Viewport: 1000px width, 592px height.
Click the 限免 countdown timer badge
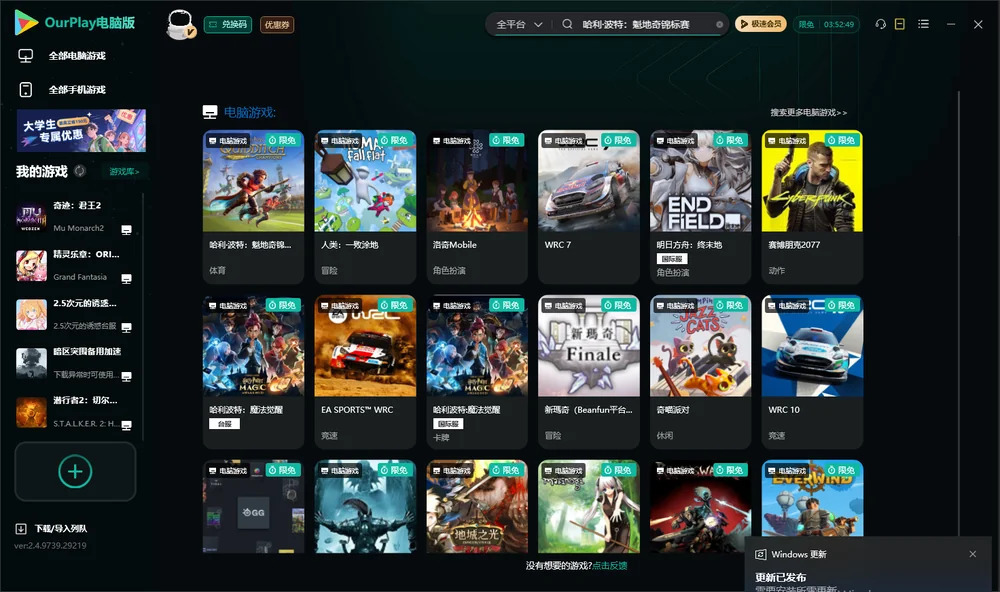coord(826,24)
